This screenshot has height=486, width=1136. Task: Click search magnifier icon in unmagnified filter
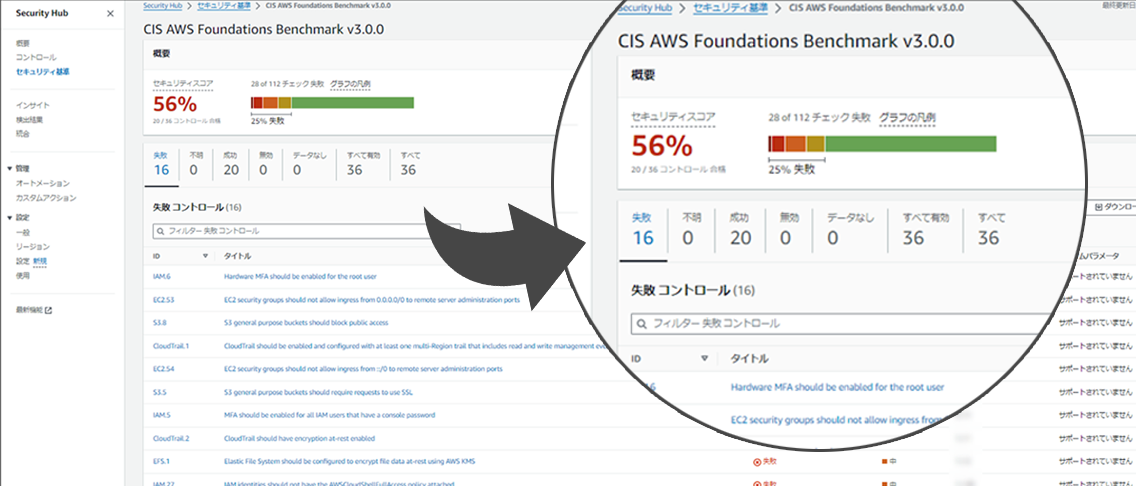click(x=160, y=231)
